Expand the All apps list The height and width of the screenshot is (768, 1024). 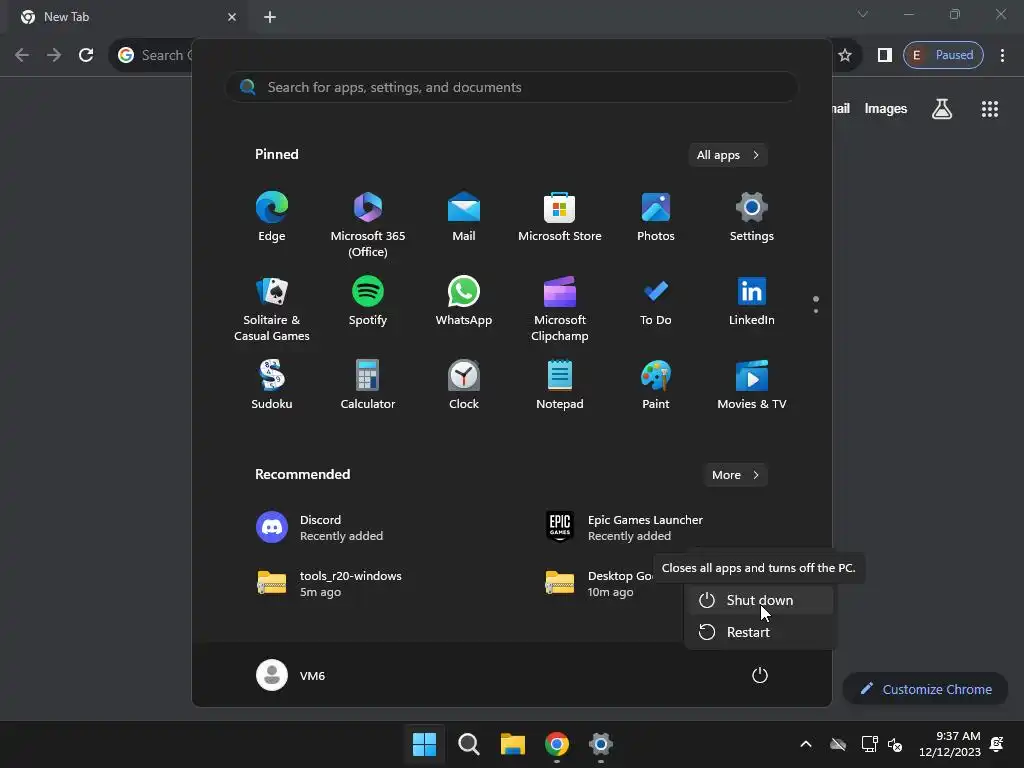click(x=728, y=155)
